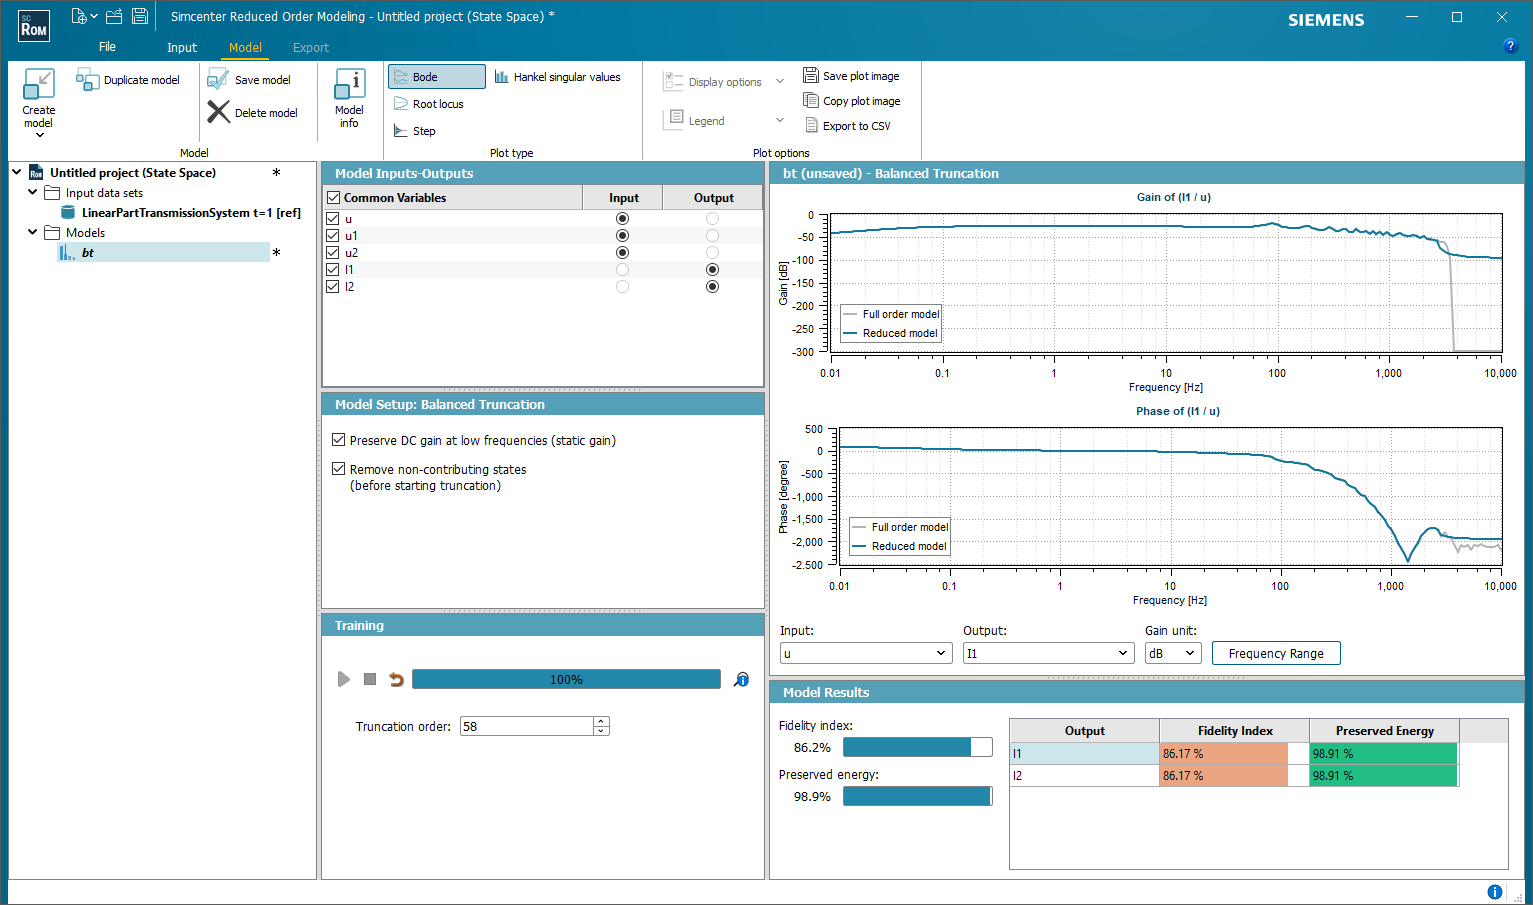This screenshot has width=1533, height=905.
Task: Switch plot type to Hankel singular values
Action: pyautogui.click(x=557, y=76)
